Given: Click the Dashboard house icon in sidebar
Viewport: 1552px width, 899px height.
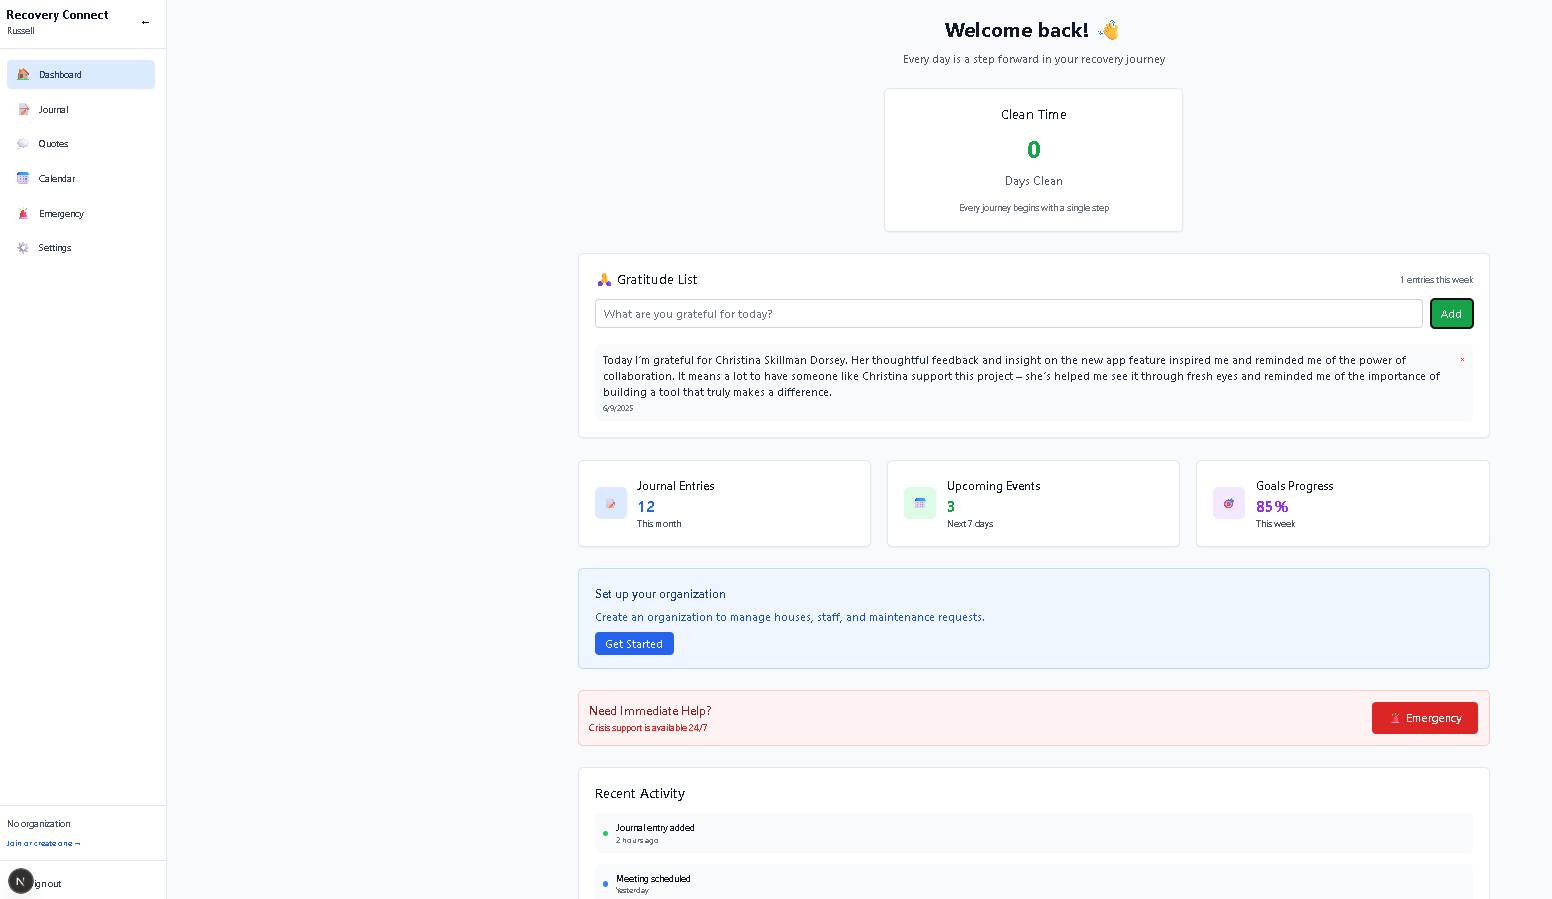Looking at the screenshot, I should coord(23,74).
